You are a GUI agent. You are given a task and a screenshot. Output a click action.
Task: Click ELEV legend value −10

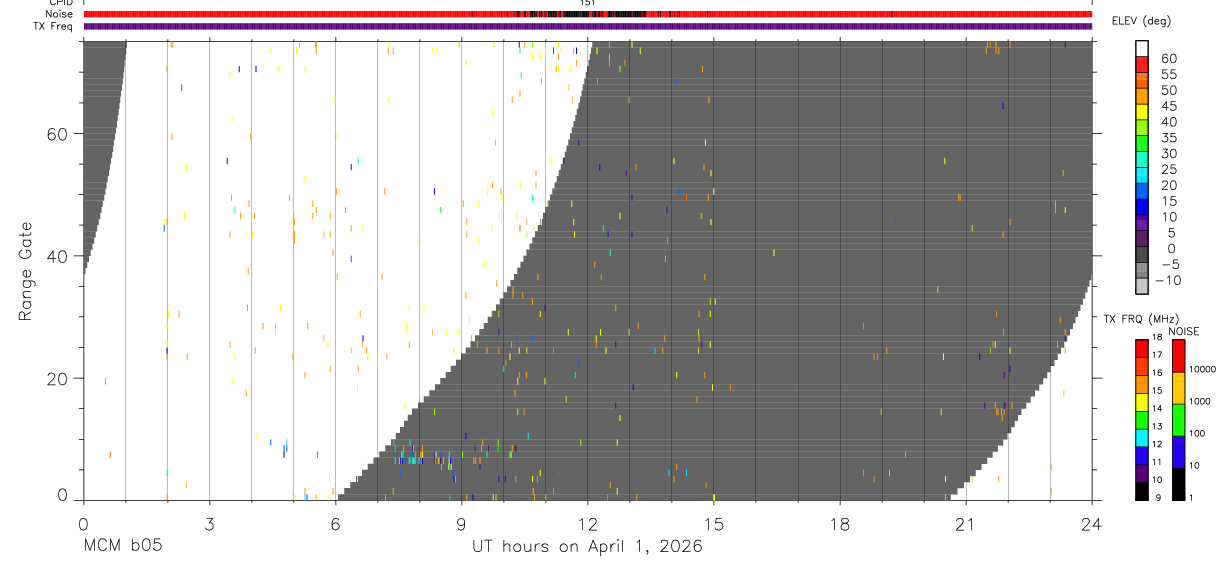tap(1168, 281)
